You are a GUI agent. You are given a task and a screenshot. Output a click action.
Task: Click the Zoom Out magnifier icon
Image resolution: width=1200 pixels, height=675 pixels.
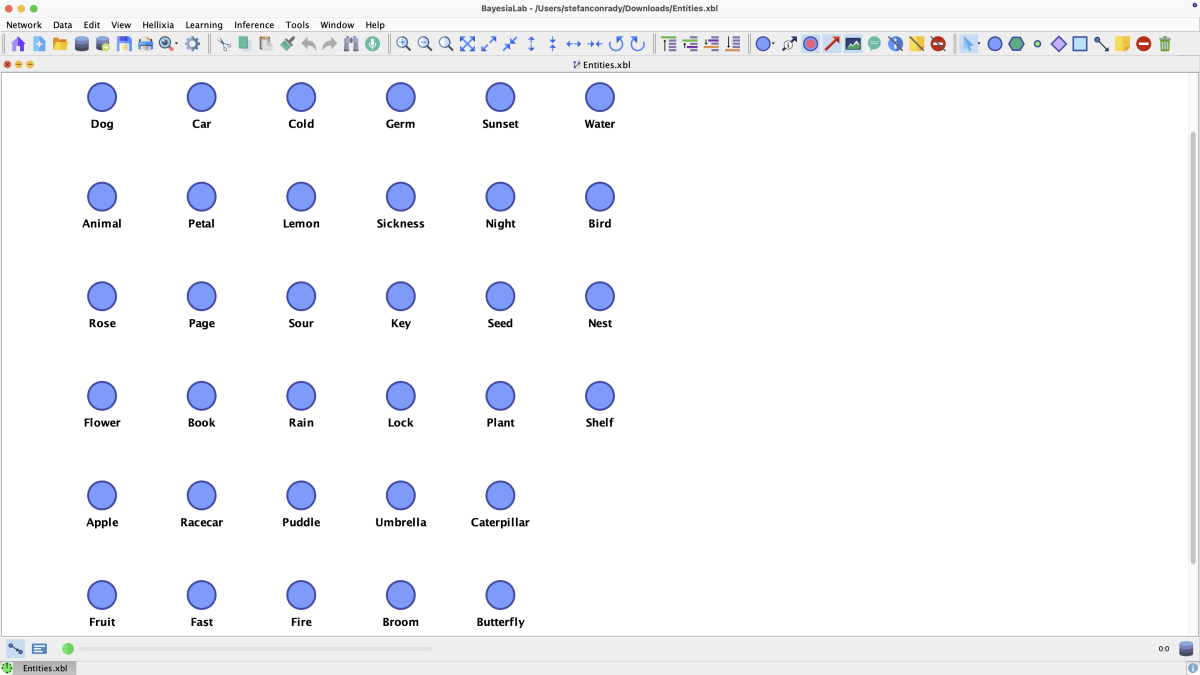coord(425,44)
